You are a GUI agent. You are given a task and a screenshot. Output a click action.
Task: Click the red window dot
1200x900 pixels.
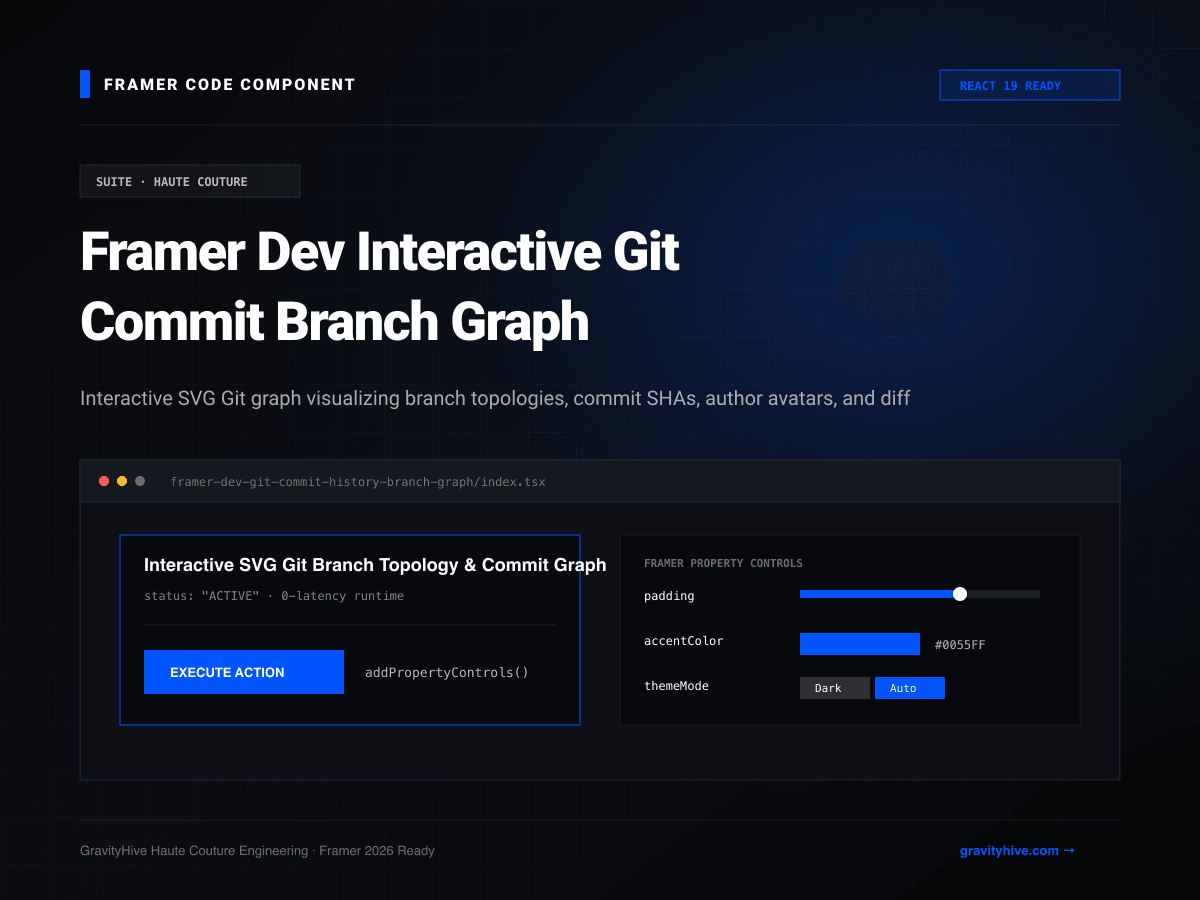click(x=104, y=481)
